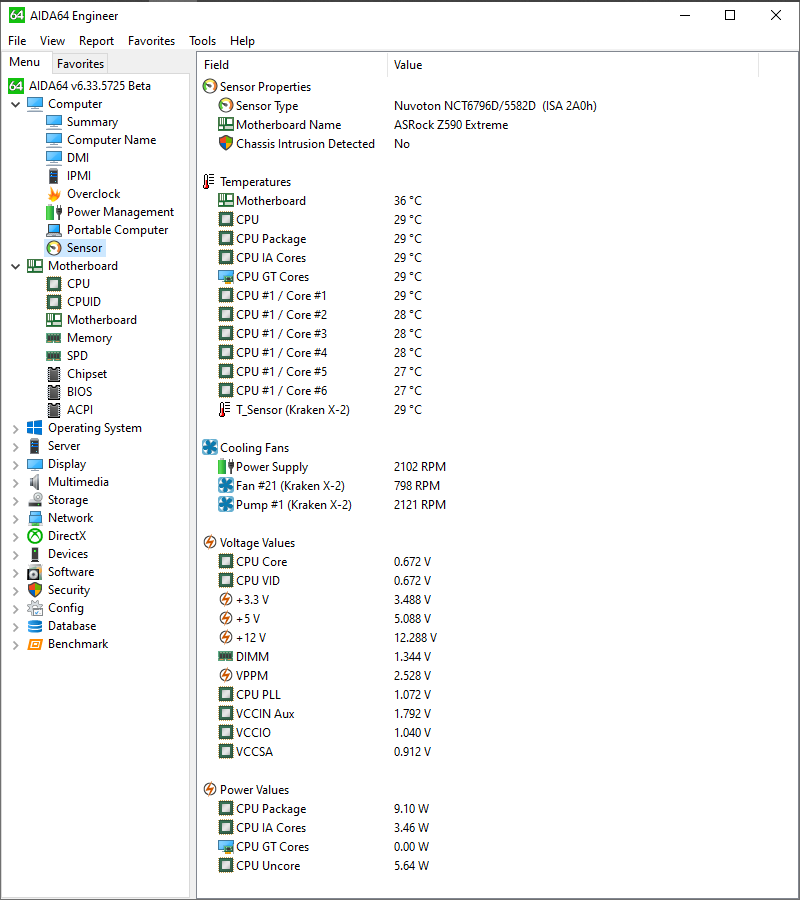
Task: Expand the Display tree node
Action: (15, 465)
